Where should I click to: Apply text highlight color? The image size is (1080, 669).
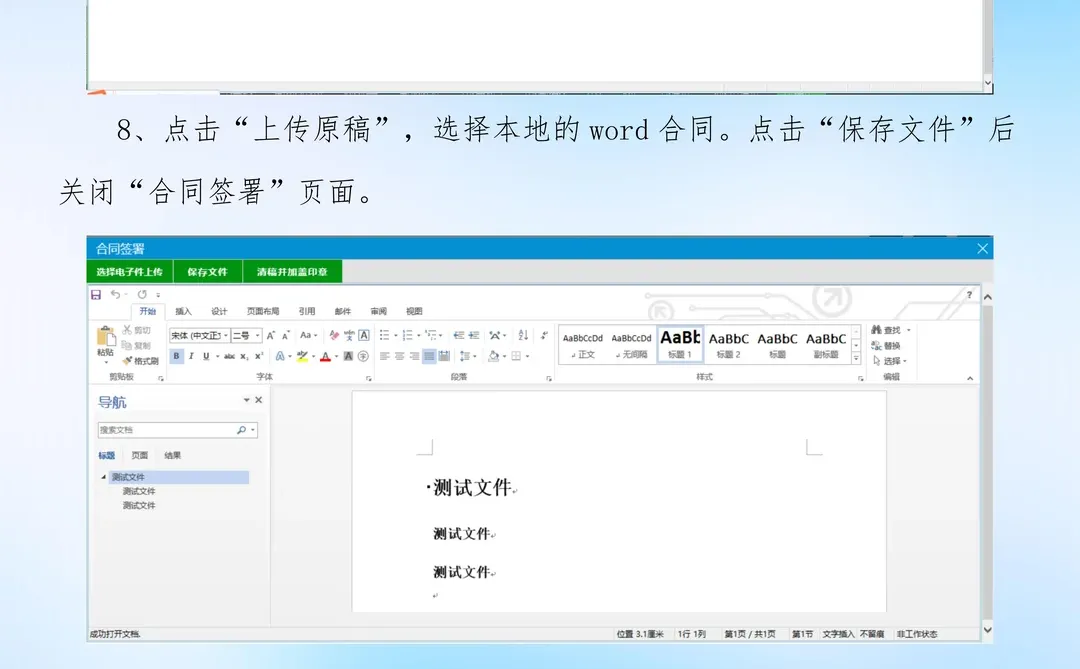coord(303,356)
